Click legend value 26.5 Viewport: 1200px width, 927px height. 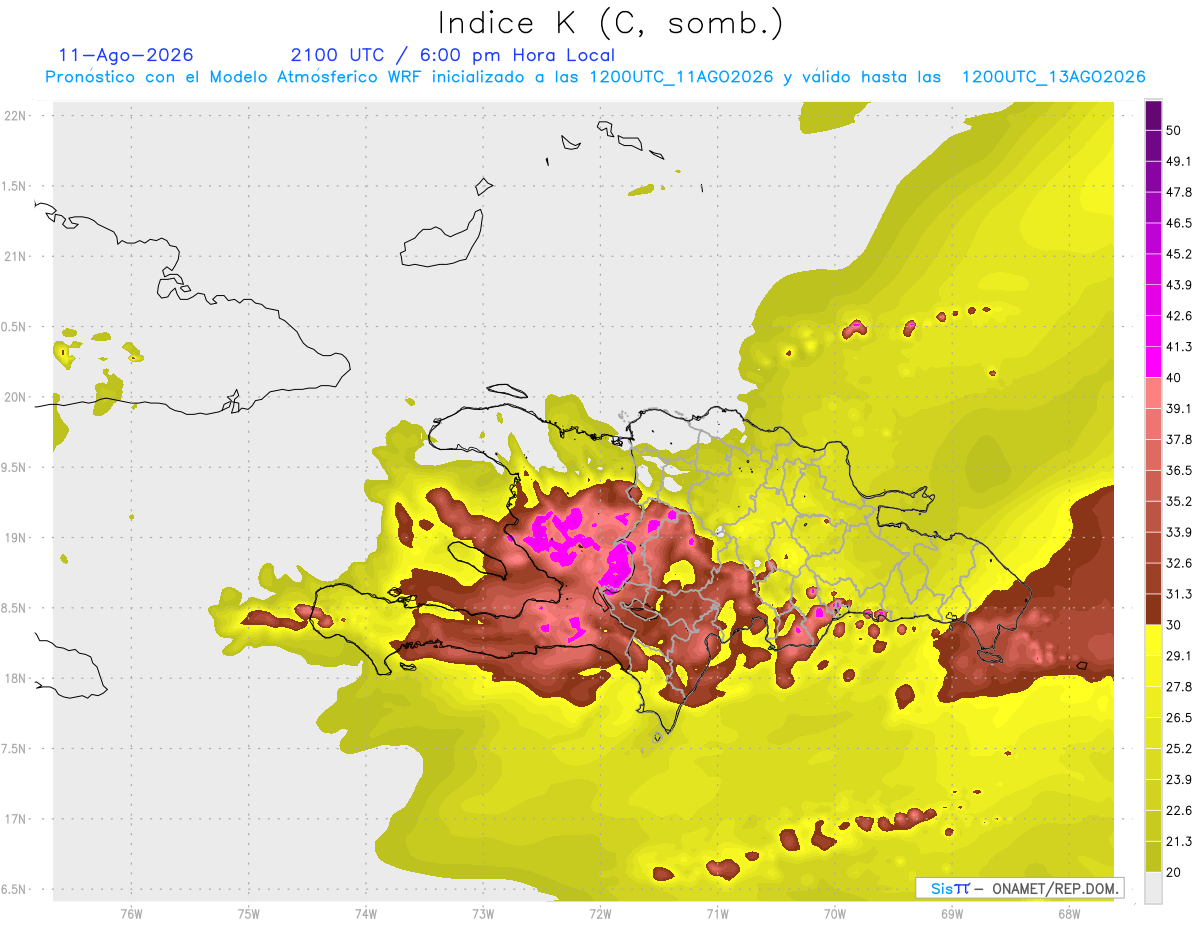pyautogui.click(x=1179, y=717)
